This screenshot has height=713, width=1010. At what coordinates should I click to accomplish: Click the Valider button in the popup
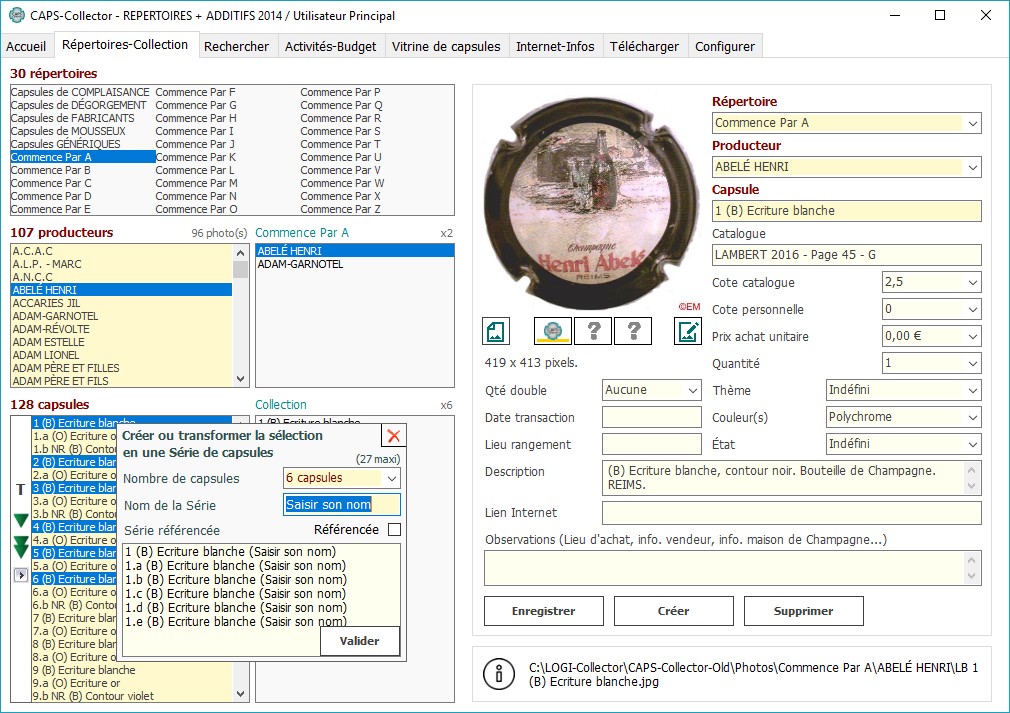pos(359,641)
